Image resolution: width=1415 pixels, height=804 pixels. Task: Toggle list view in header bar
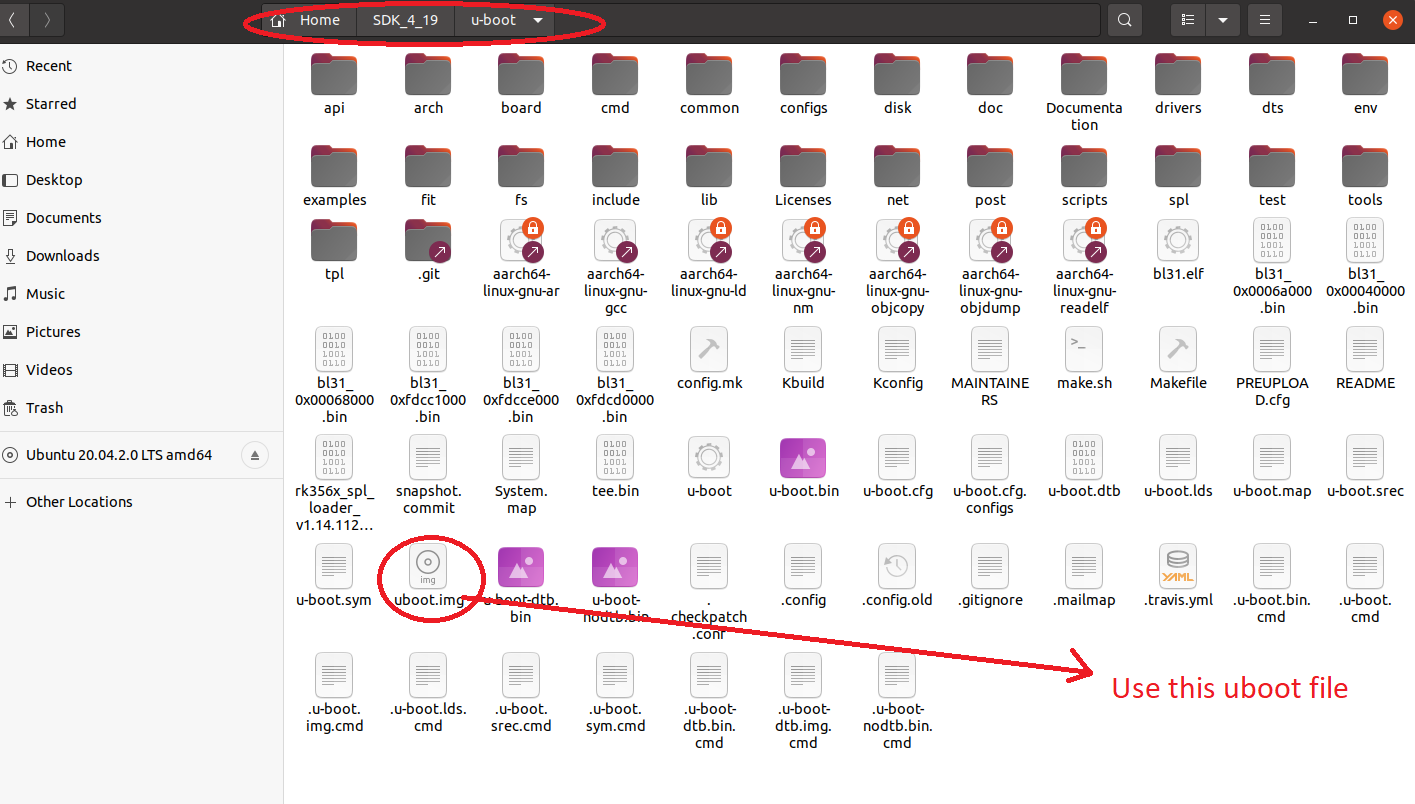tap(1188, 20)
